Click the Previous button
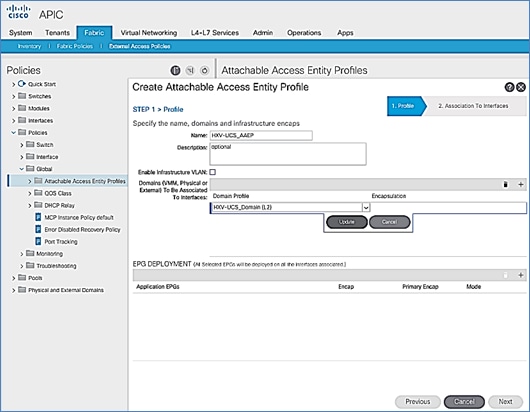Image resolution: width=530 pixels, height=412 pixels. [418, 402]
